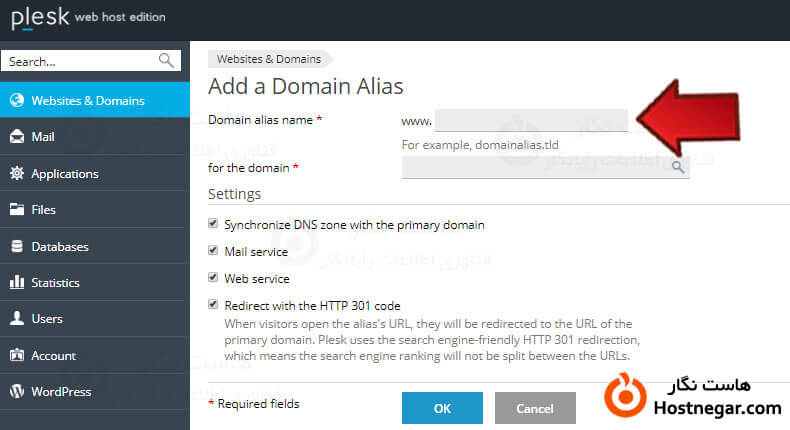
Task: Click the Statistics bar chart icon
Action: tap(16, 283)
